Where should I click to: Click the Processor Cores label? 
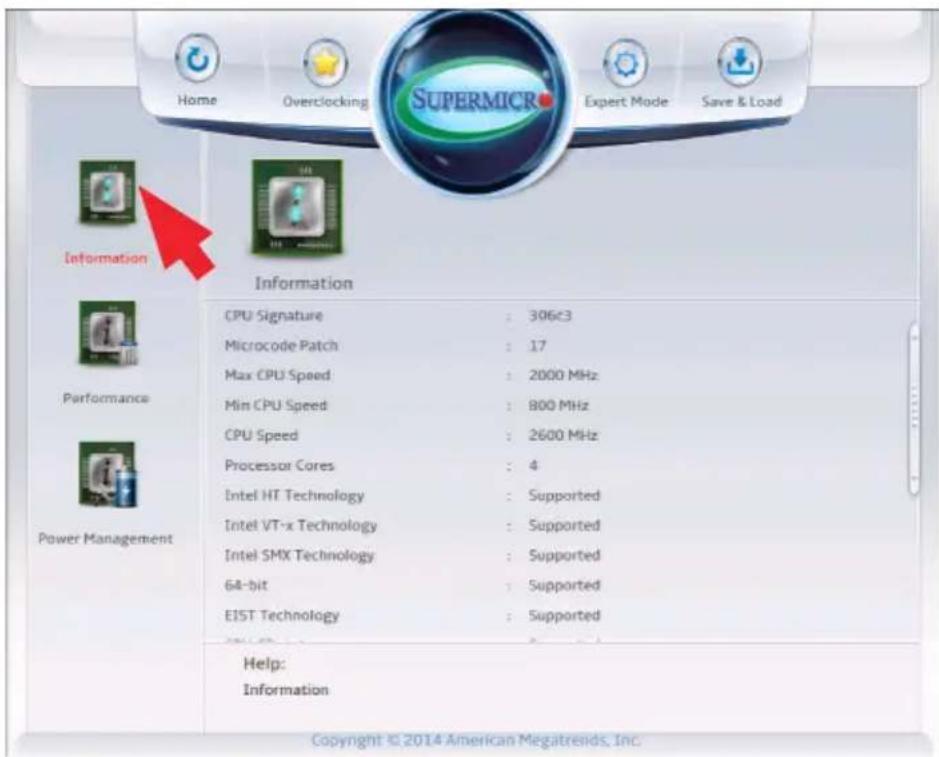pyautogui.click(x=279, y=465)
